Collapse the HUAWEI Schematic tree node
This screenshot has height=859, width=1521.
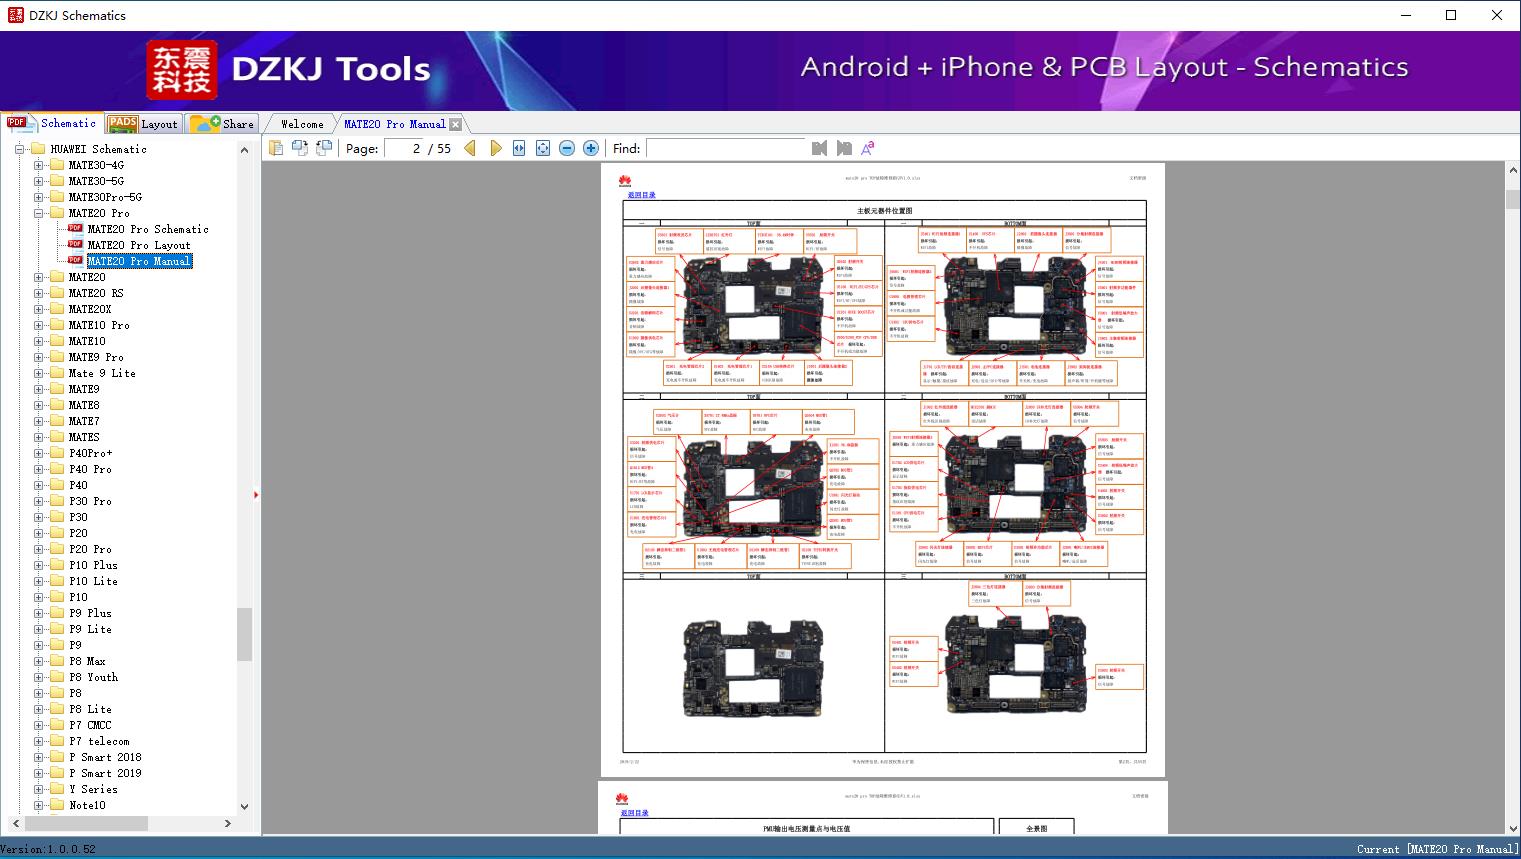20,149
